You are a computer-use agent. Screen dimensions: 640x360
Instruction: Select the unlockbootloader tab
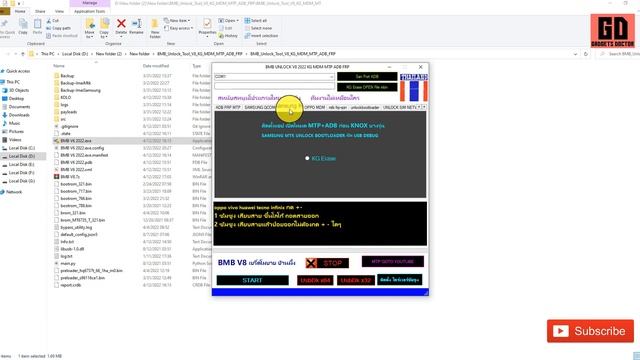[x=365, y=107]
